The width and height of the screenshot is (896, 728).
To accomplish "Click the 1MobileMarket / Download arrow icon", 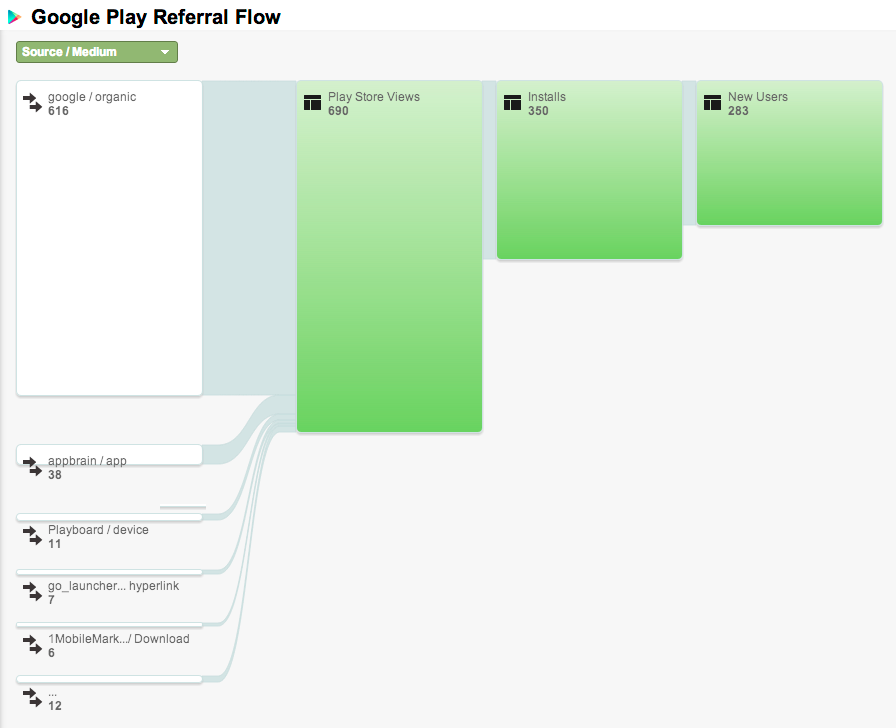I will [x=30, y=643].
